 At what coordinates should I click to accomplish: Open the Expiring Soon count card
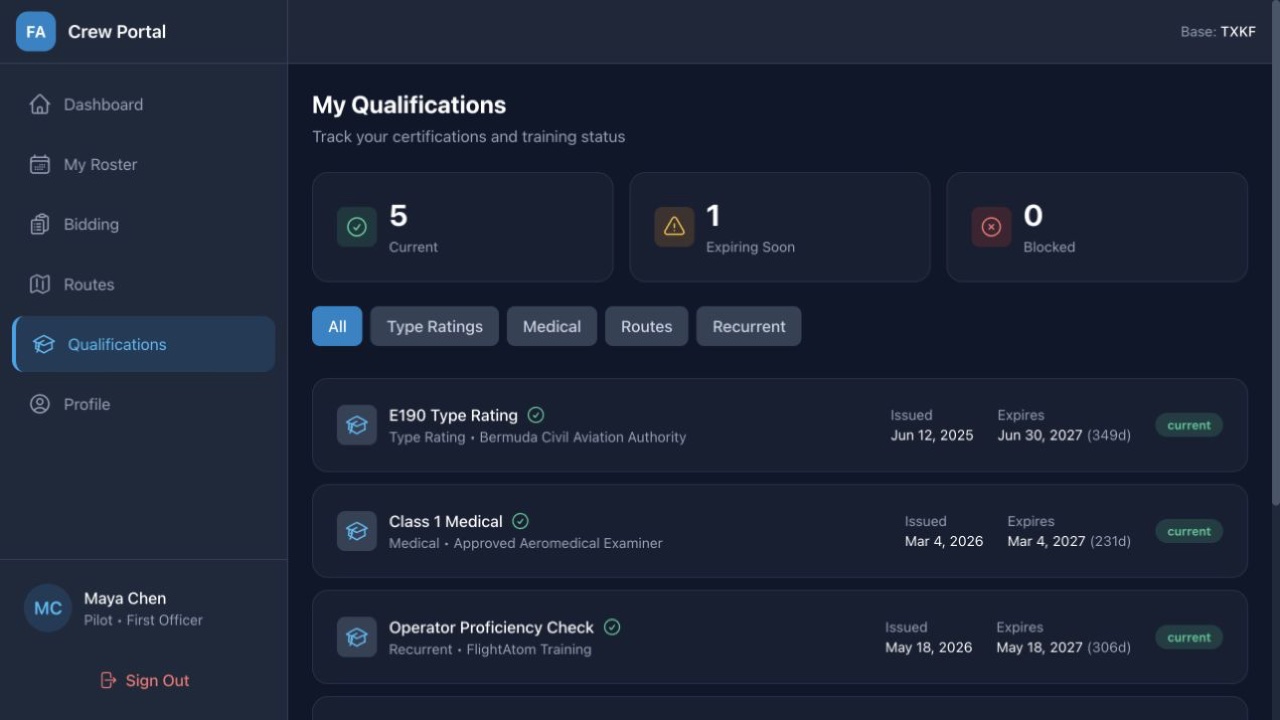click(x=780, y=227)
